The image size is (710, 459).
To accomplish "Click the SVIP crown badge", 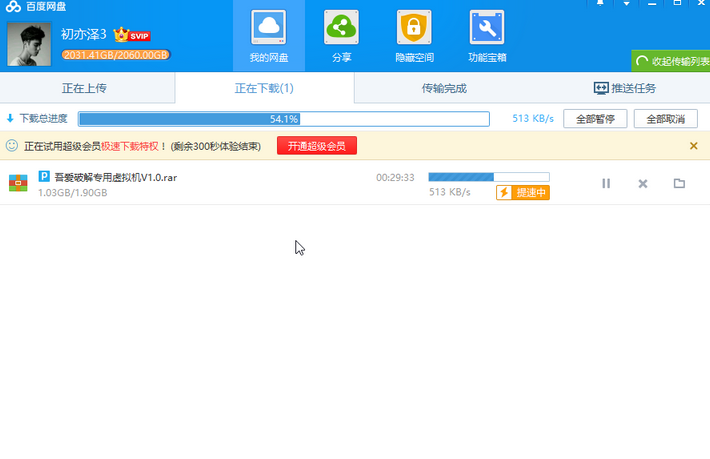I will tap(132, 35).
